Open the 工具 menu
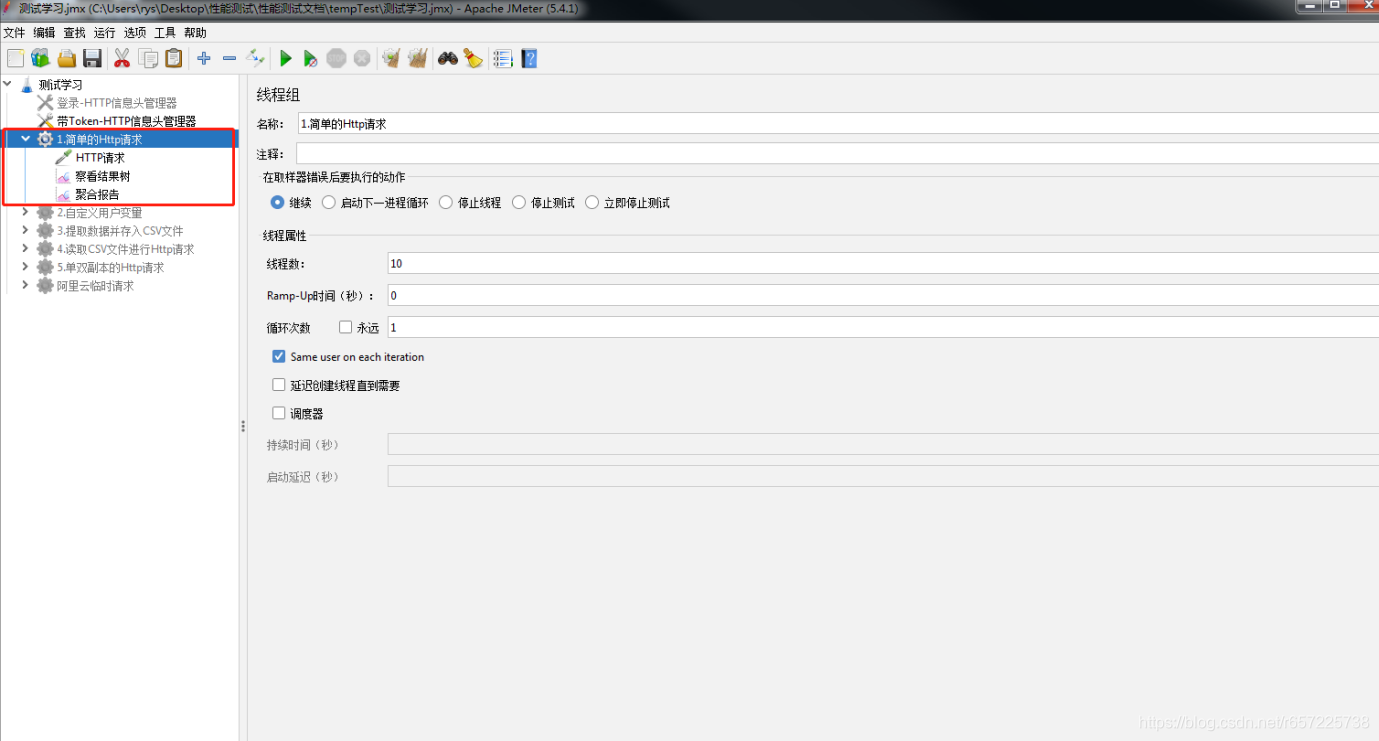The image size is (1379, 741). pos(165,33)
